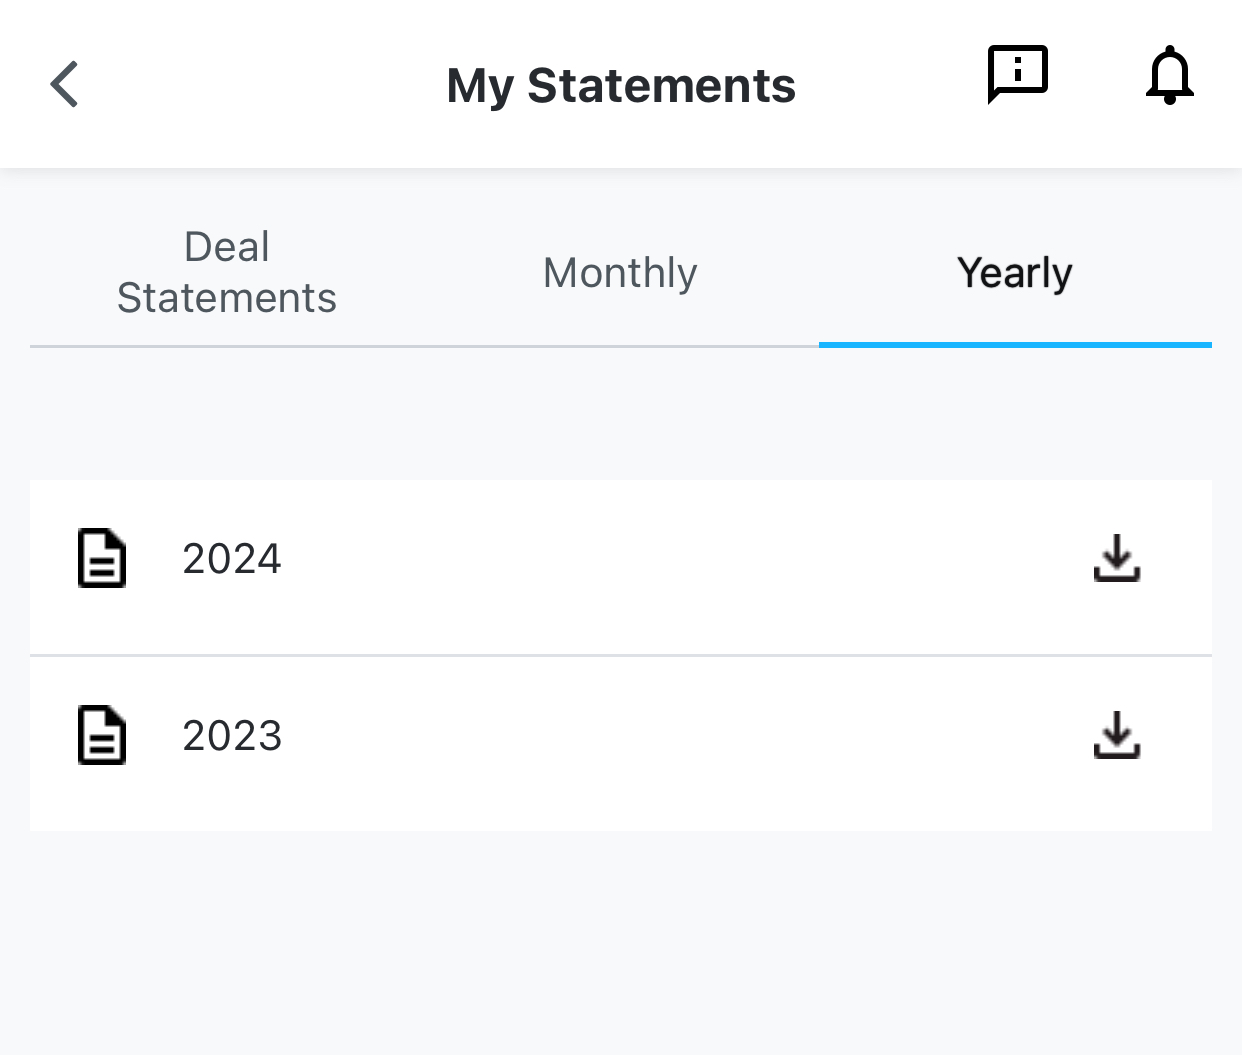1242x1055 pixels.
Task: Open the feedback message icon
Action: click(1017, 74)
